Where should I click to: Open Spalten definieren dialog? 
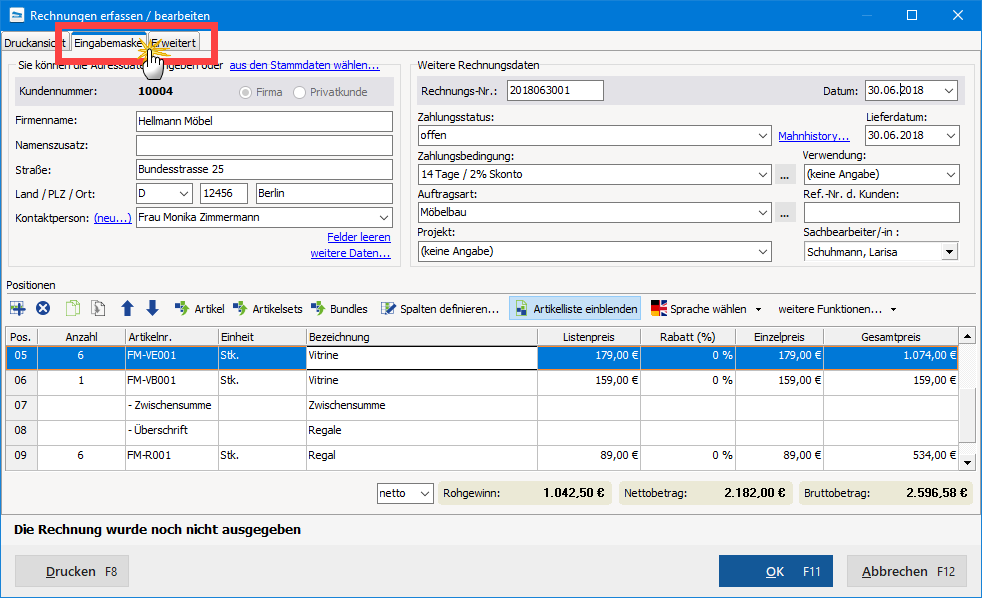(x=440, y=309)
